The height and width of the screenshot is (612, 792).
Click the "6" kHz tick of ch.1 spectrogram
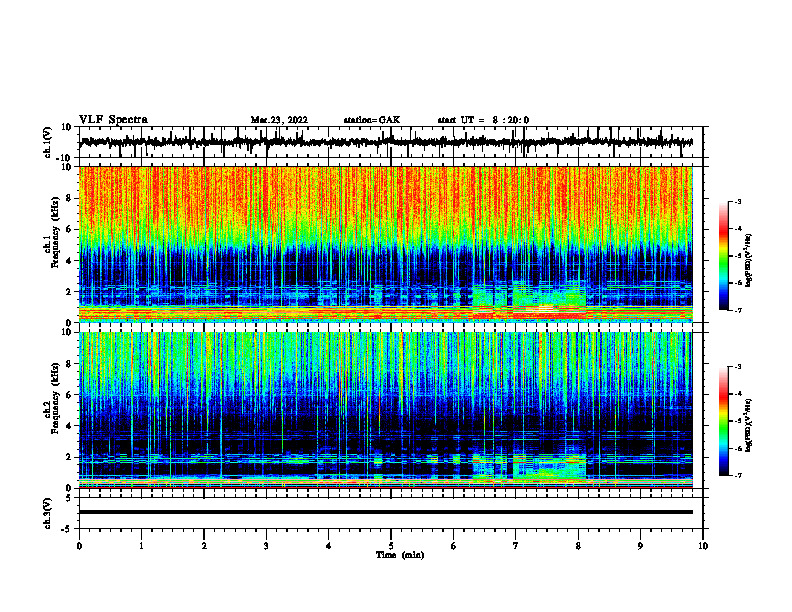[69, 229]
